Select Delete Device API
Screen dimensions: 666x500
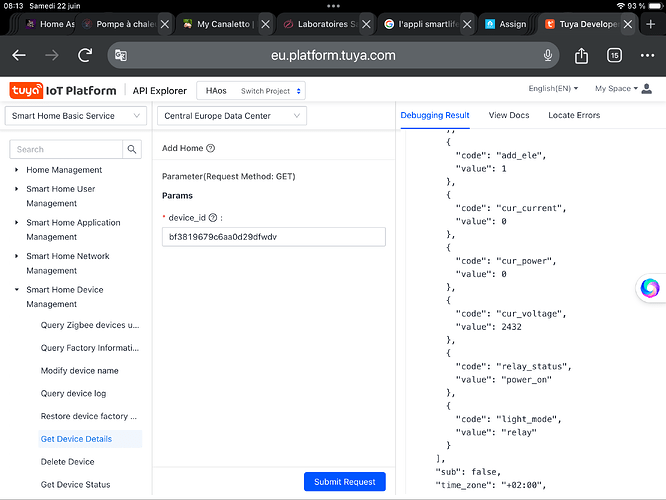click(x=67, y=462)
